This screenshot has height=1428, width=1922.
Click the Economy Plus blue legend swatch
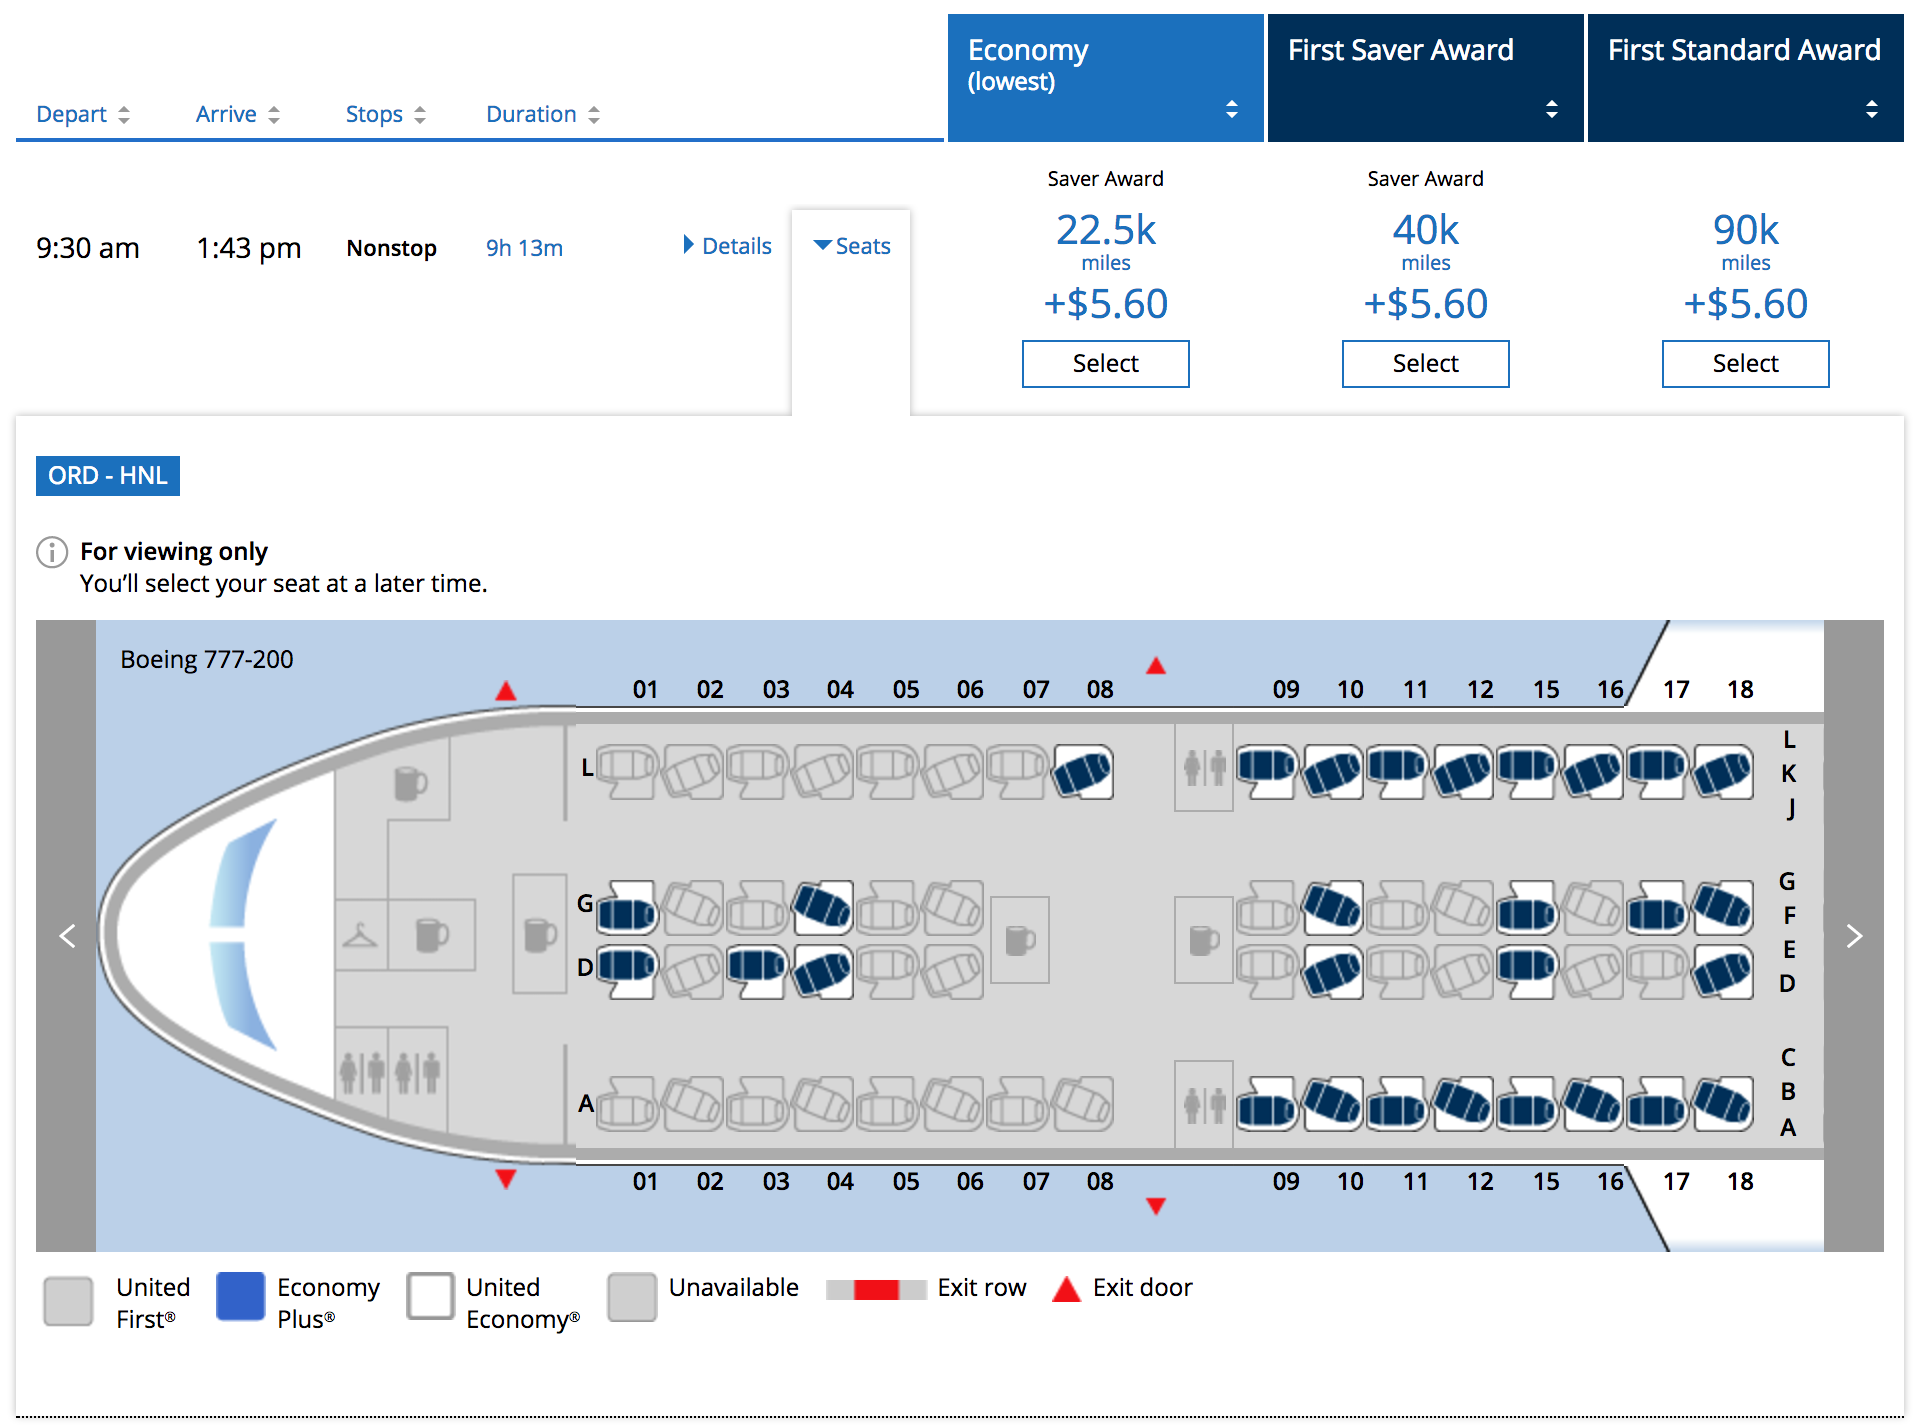click(241, 1296)
